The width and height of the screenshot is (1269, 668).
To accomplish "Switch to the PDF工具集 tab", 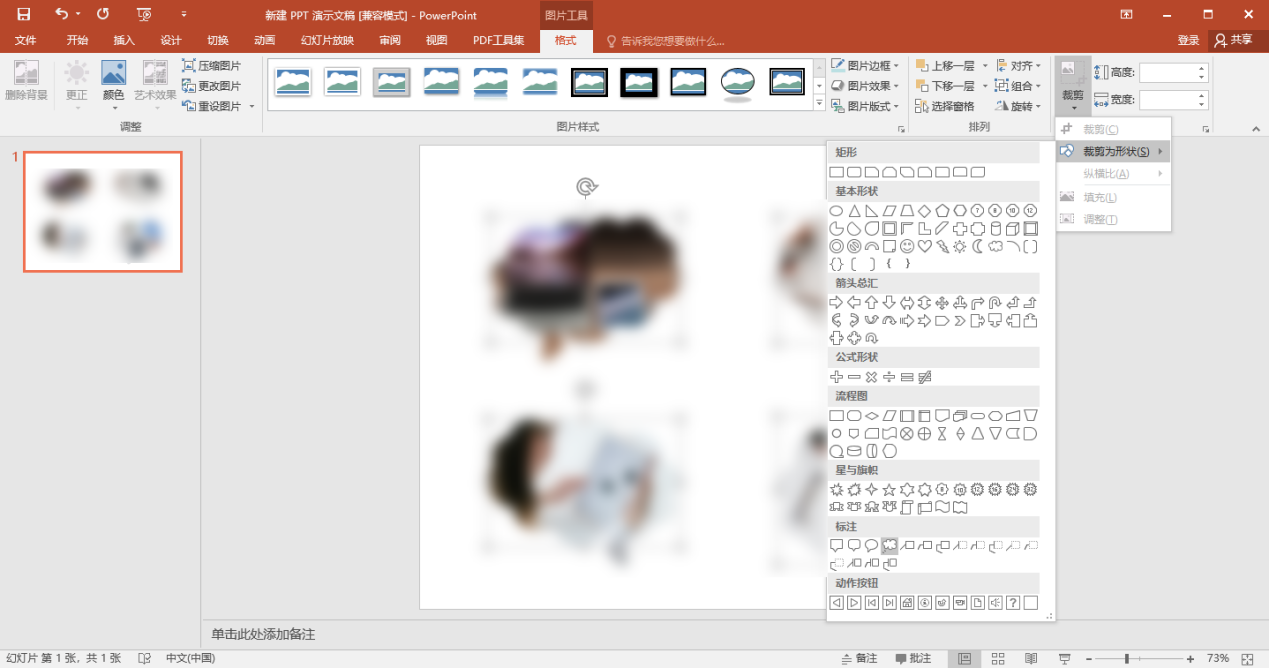I will point(499,41).
